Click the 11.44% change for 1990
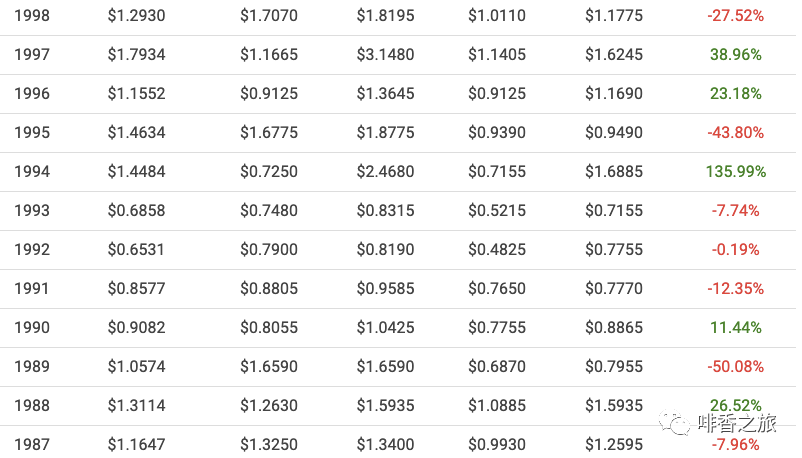 coord(736,328)
